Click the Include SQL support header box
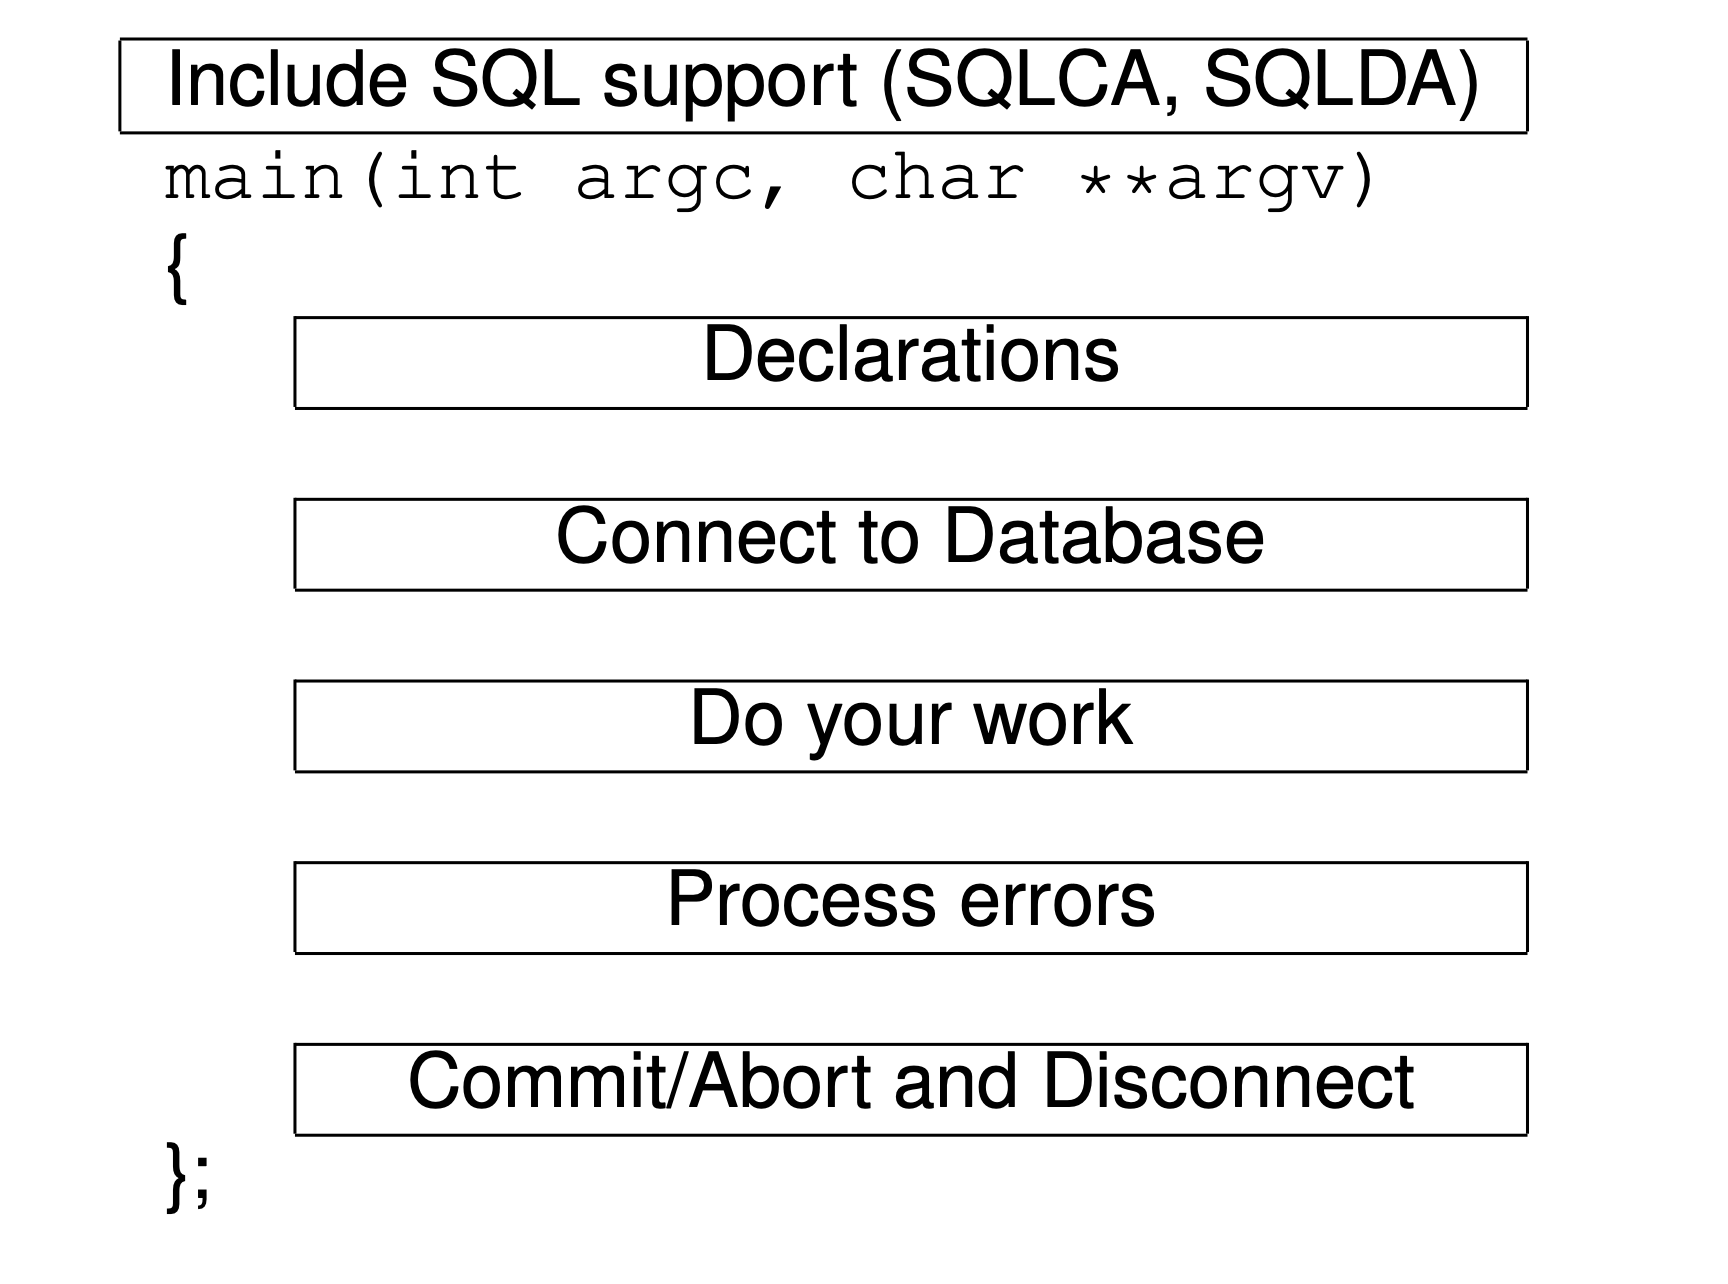1728x1284 pixels. pyautogui.click(x=822, y=85)
